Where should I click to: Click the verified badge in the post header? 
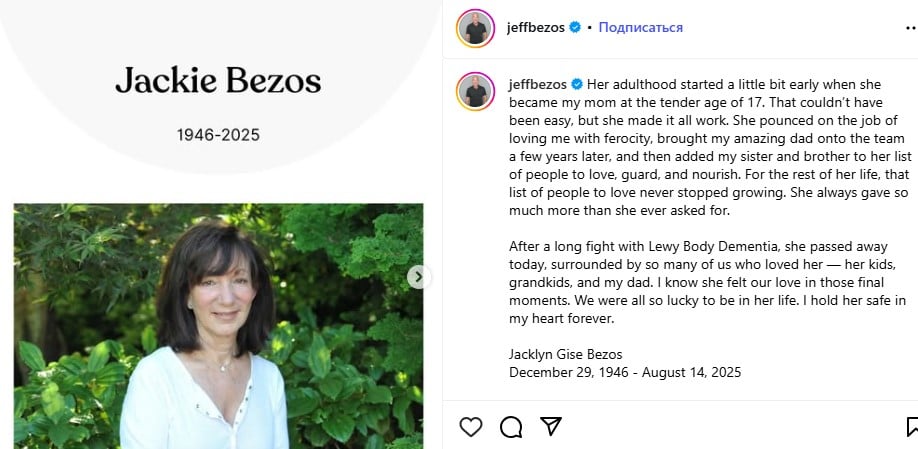click(575, 27)
